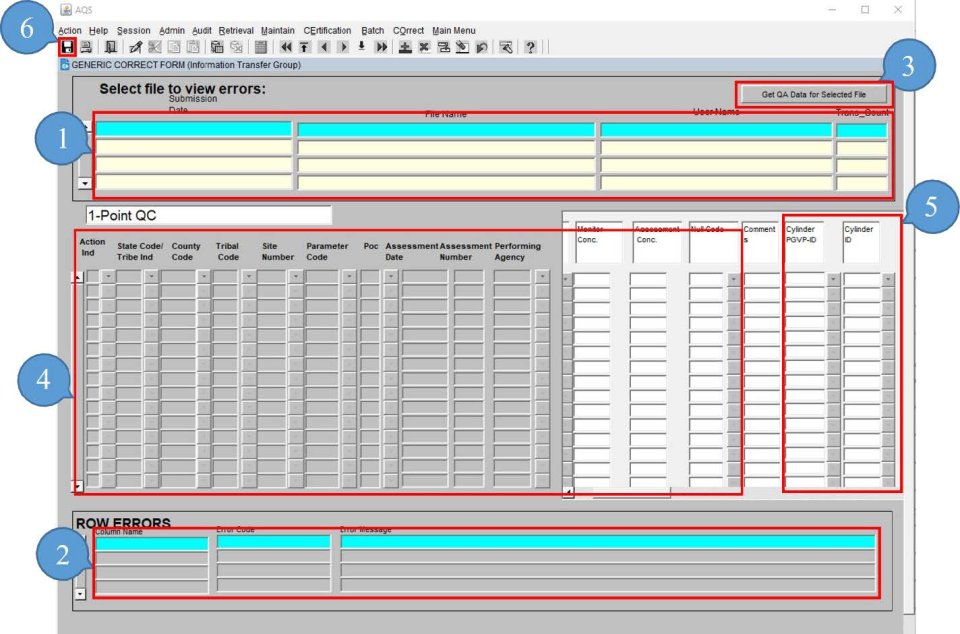Viewport: 960px width, 634px height.
Task: Expand the Cylinder PGVP-ID dropdown
Action: point(832,277)
